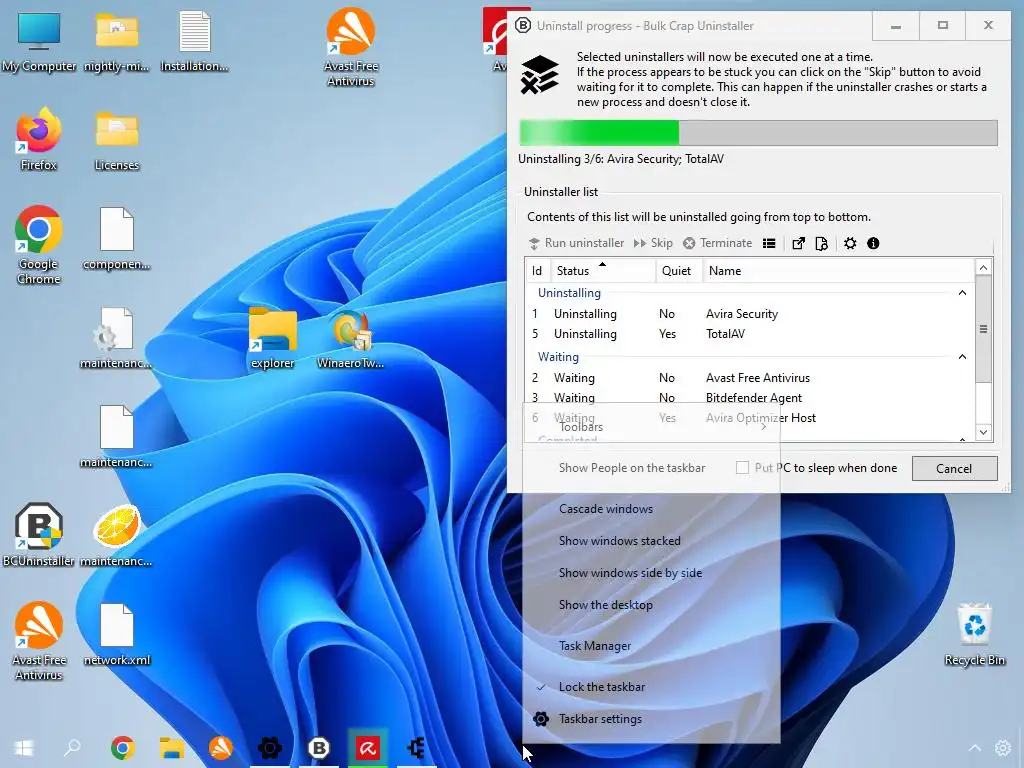The image size is (1024, 768).
Task: Click the Uninstalling group header
Action: 569,293
